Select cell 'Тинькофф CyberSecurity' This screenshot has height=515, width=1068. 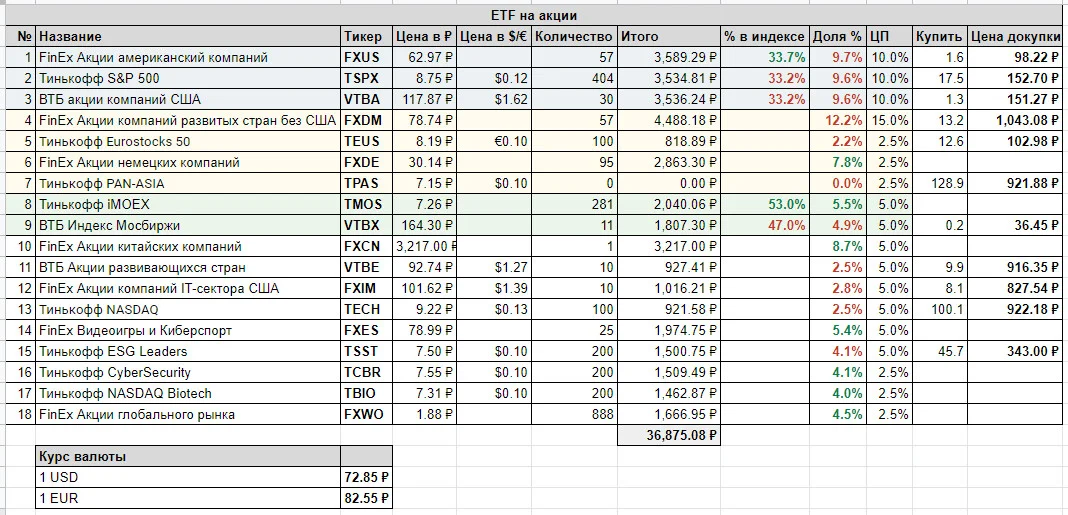coord(189,373)
